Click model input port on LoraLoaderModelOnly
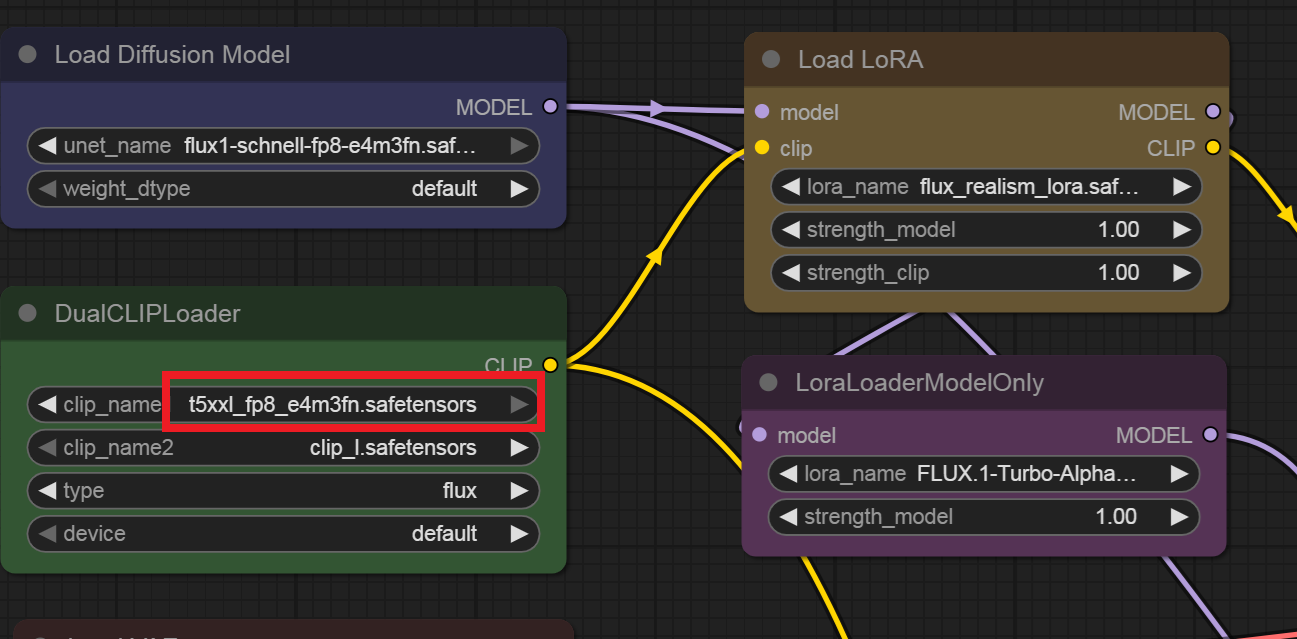 pos(759,435)
